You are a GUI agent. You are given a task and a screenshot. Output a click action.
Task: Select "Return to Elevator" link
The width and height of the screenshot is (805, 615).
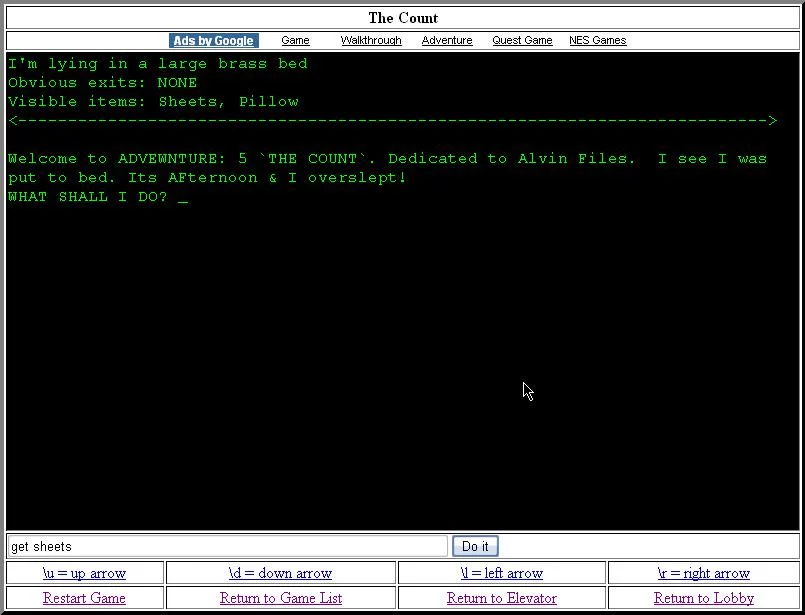502,598
